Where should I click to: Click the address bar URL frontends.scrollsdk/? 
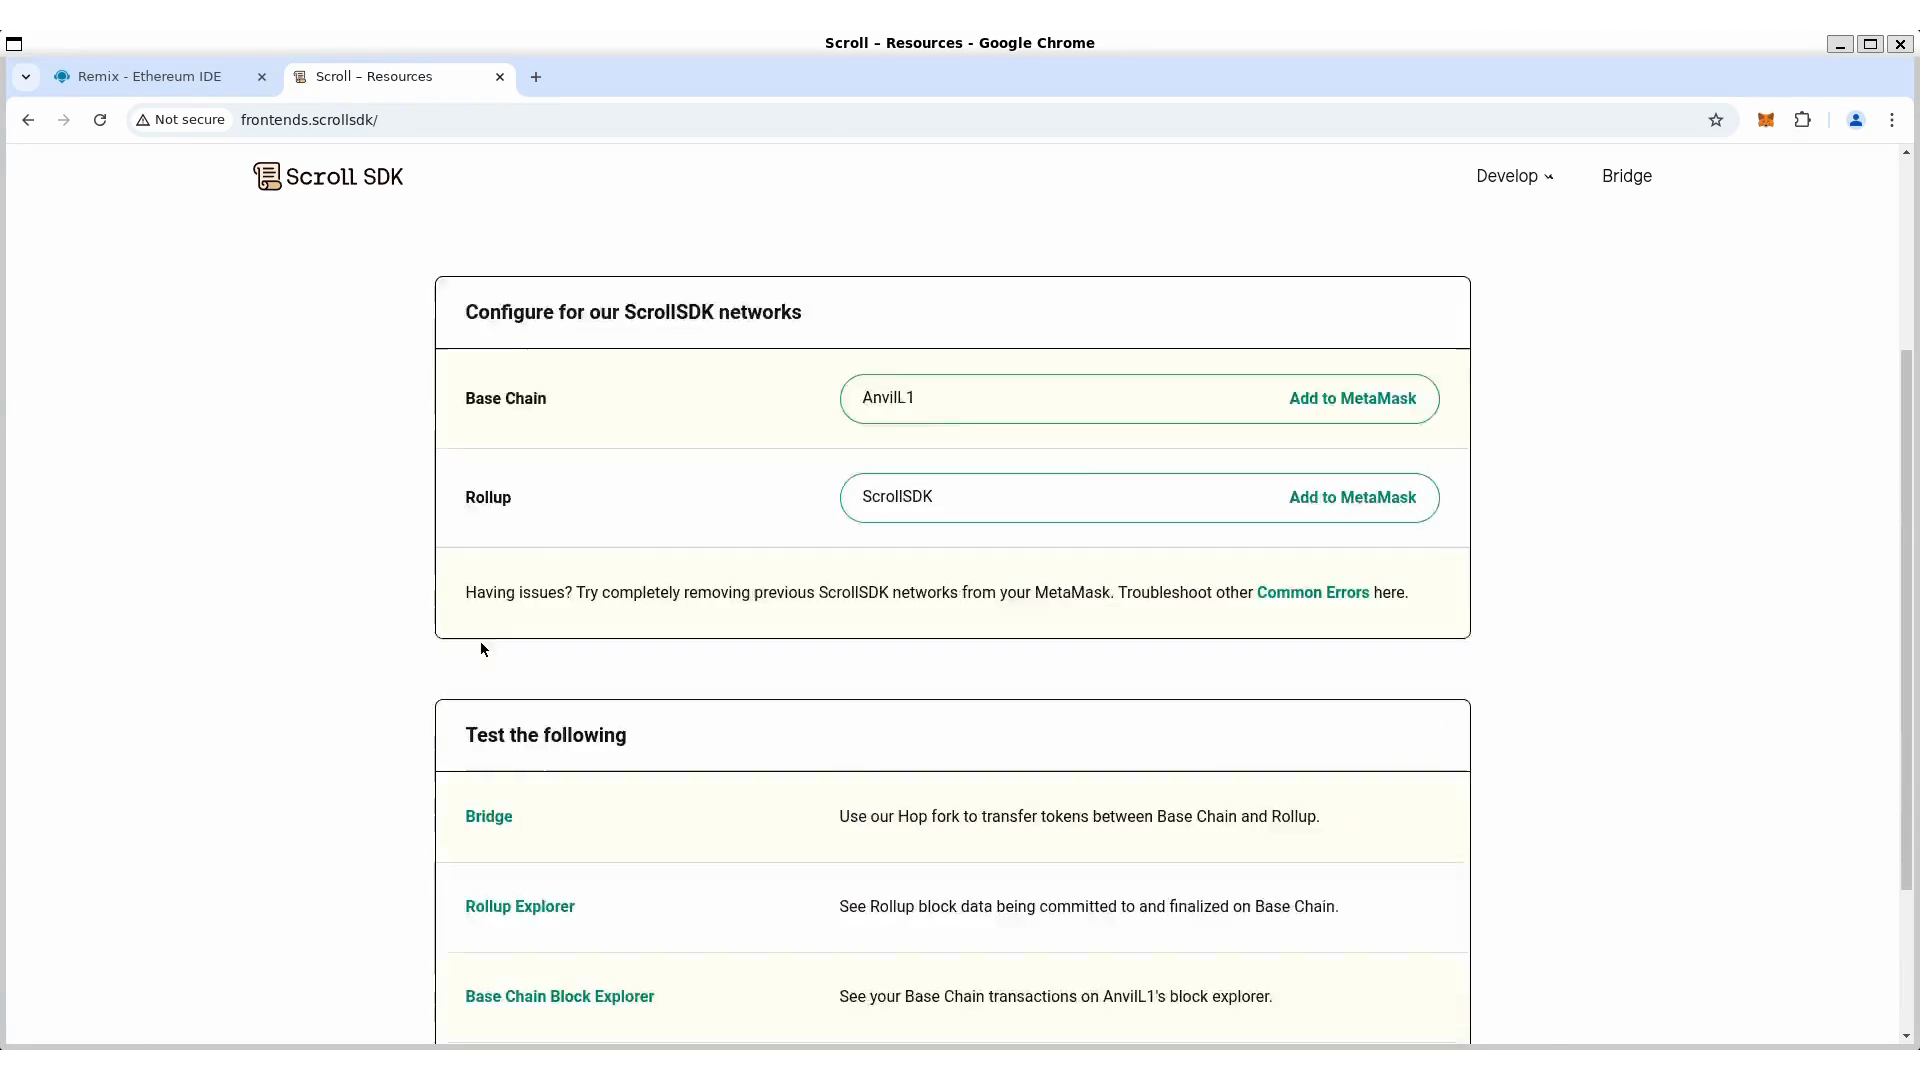point(309,120)
